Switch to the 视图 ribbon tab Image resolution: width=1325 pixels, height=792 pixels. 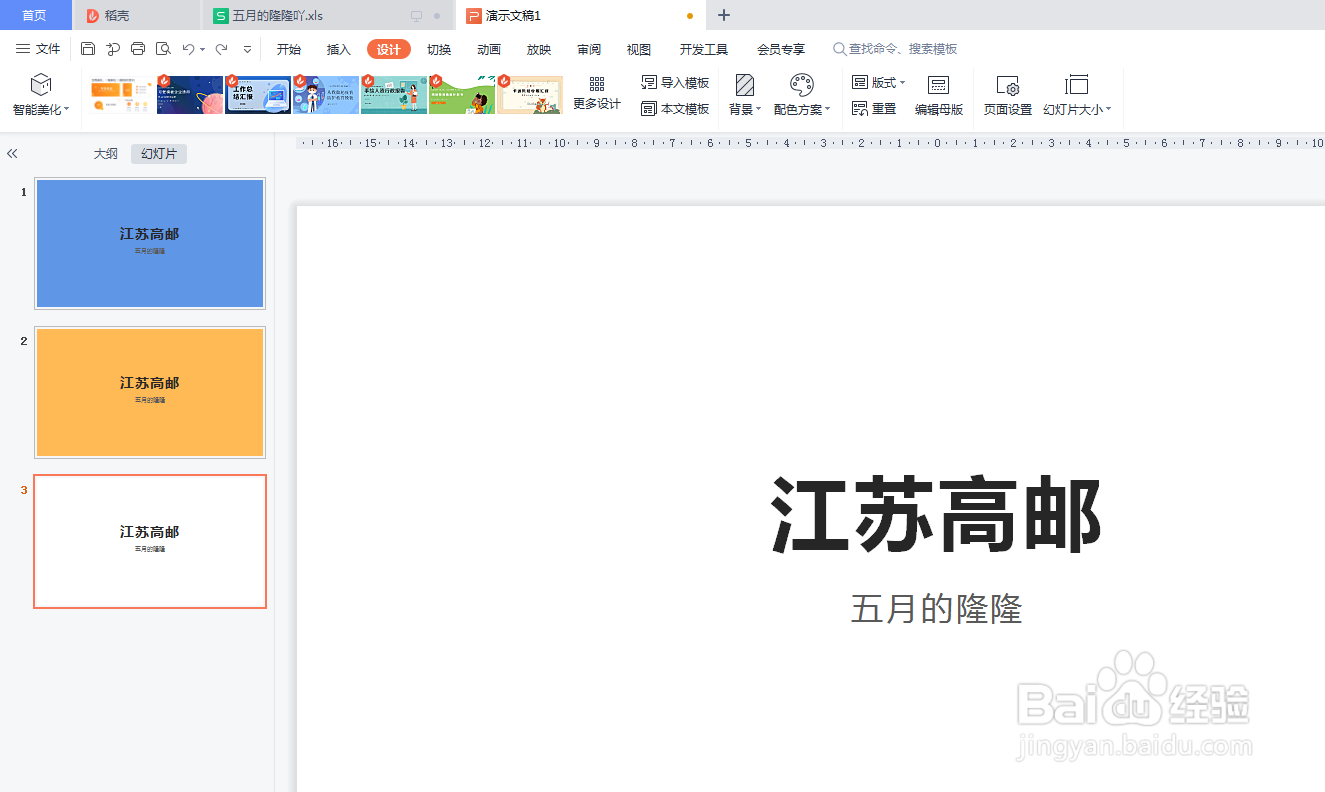pyautogui.click(x=639, y=49)
